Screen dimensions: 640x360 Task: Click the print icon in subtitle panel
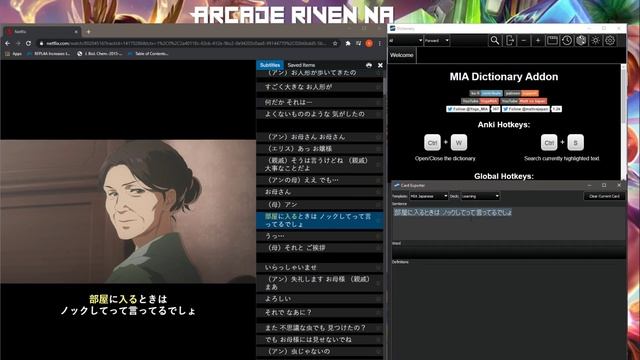coord(369,65)
